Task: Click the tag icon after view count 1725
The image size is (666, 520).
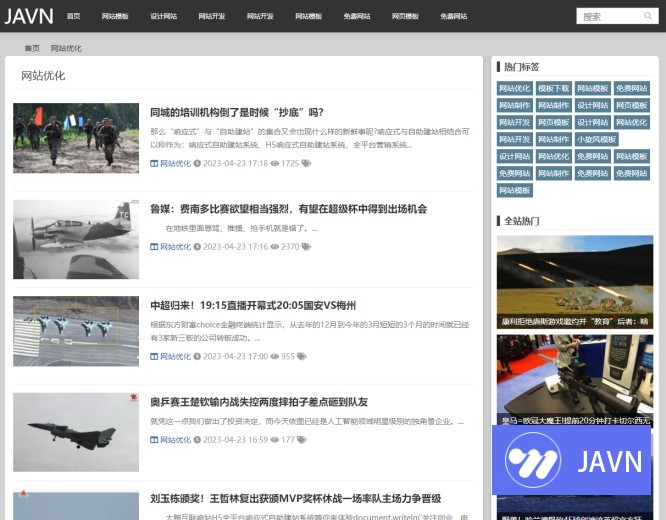Action: click(x=306, y=163)
